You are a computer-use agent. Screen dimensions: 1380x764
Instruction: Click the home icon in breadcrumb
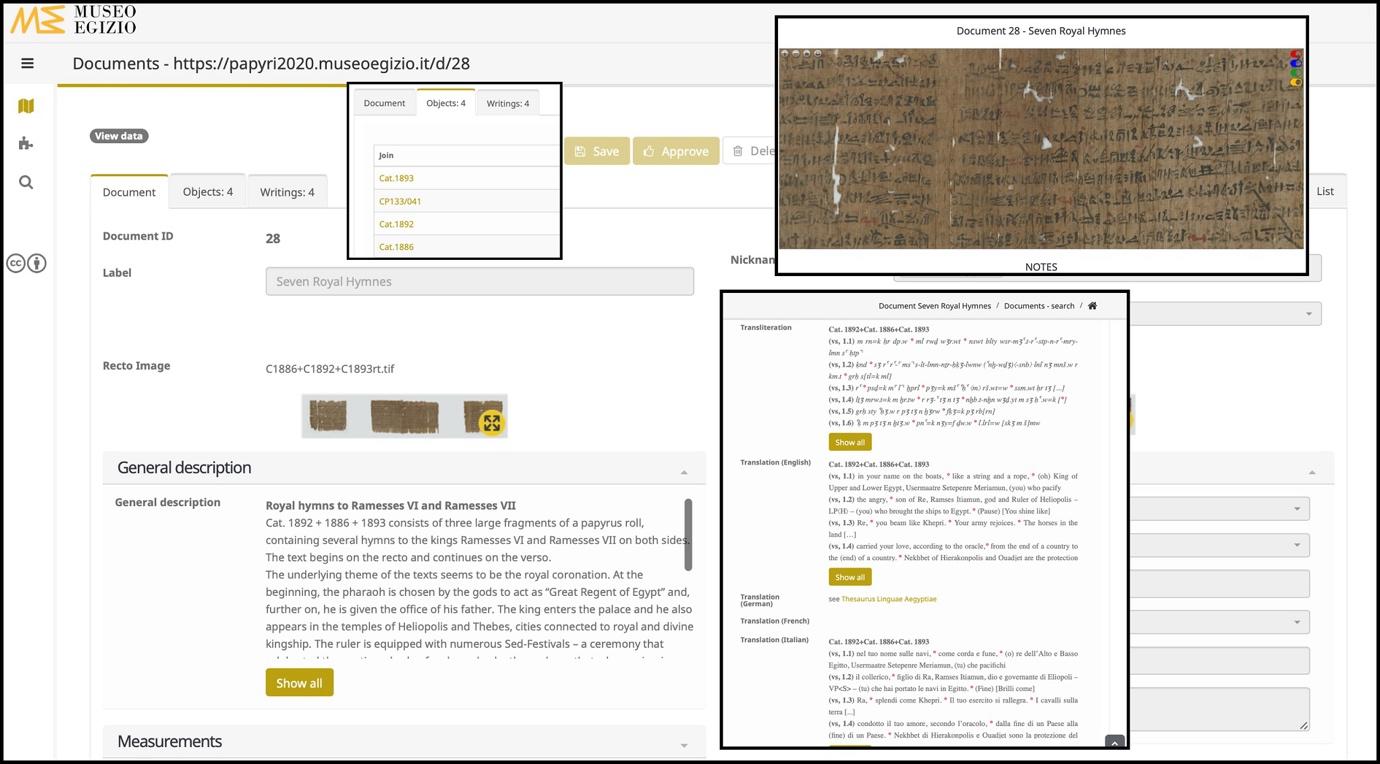tap(1092, 306)
